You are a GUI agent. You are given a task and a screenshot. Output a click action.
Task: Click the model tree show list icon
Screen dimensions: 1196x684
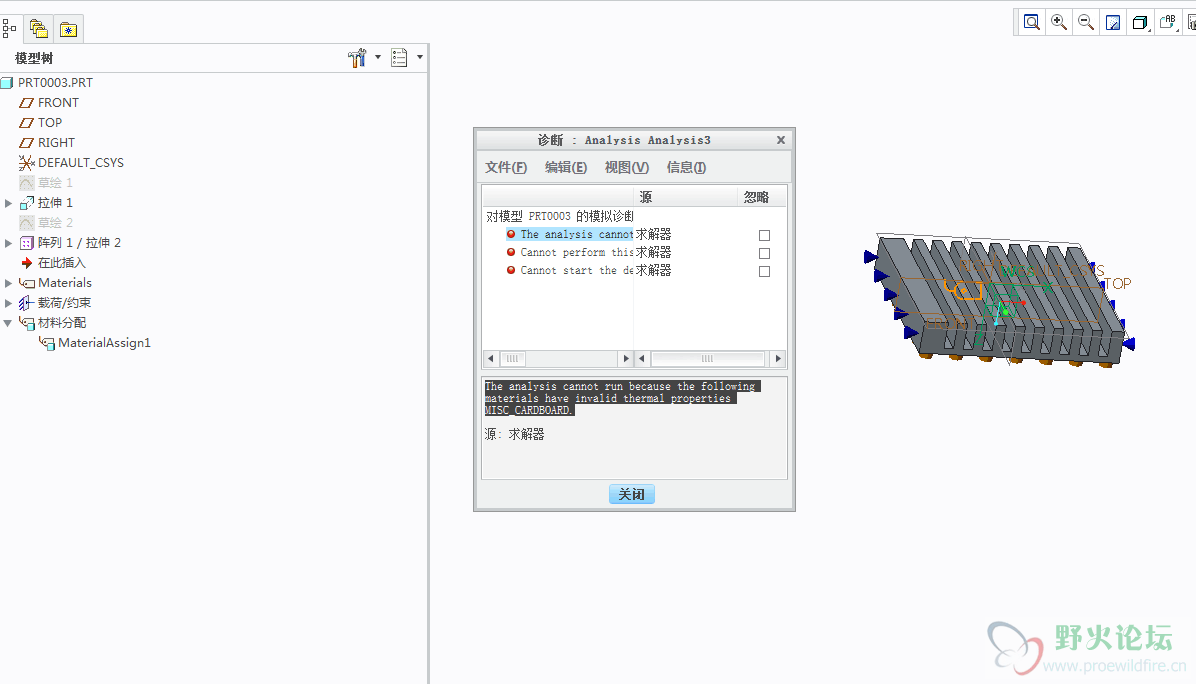click(x=399, y=58)
